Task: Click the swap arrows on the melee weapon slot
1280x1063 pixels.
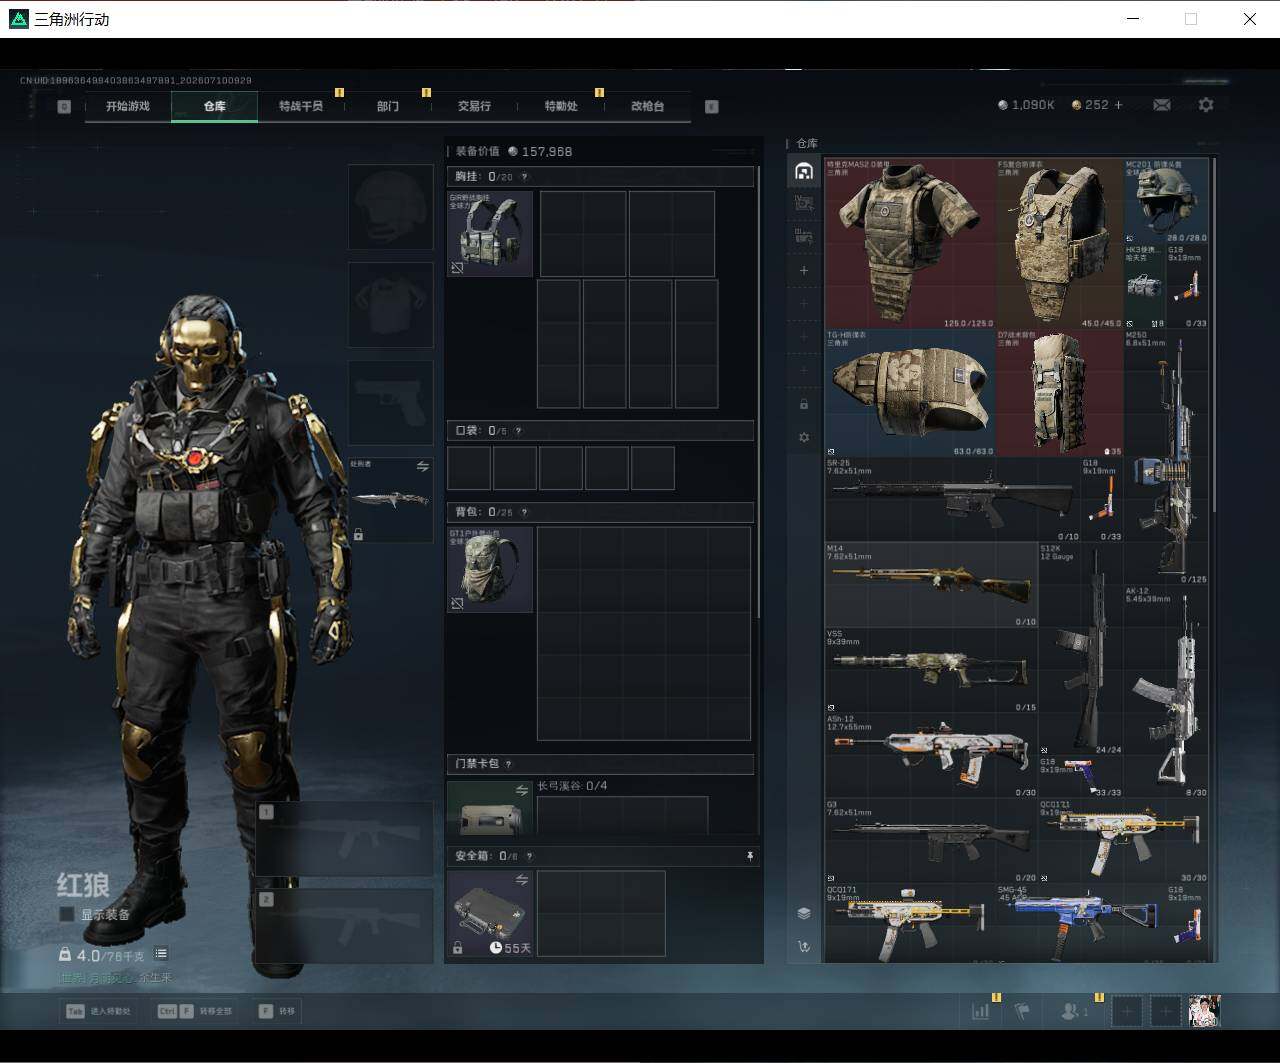Action: [x=422, y=467]
